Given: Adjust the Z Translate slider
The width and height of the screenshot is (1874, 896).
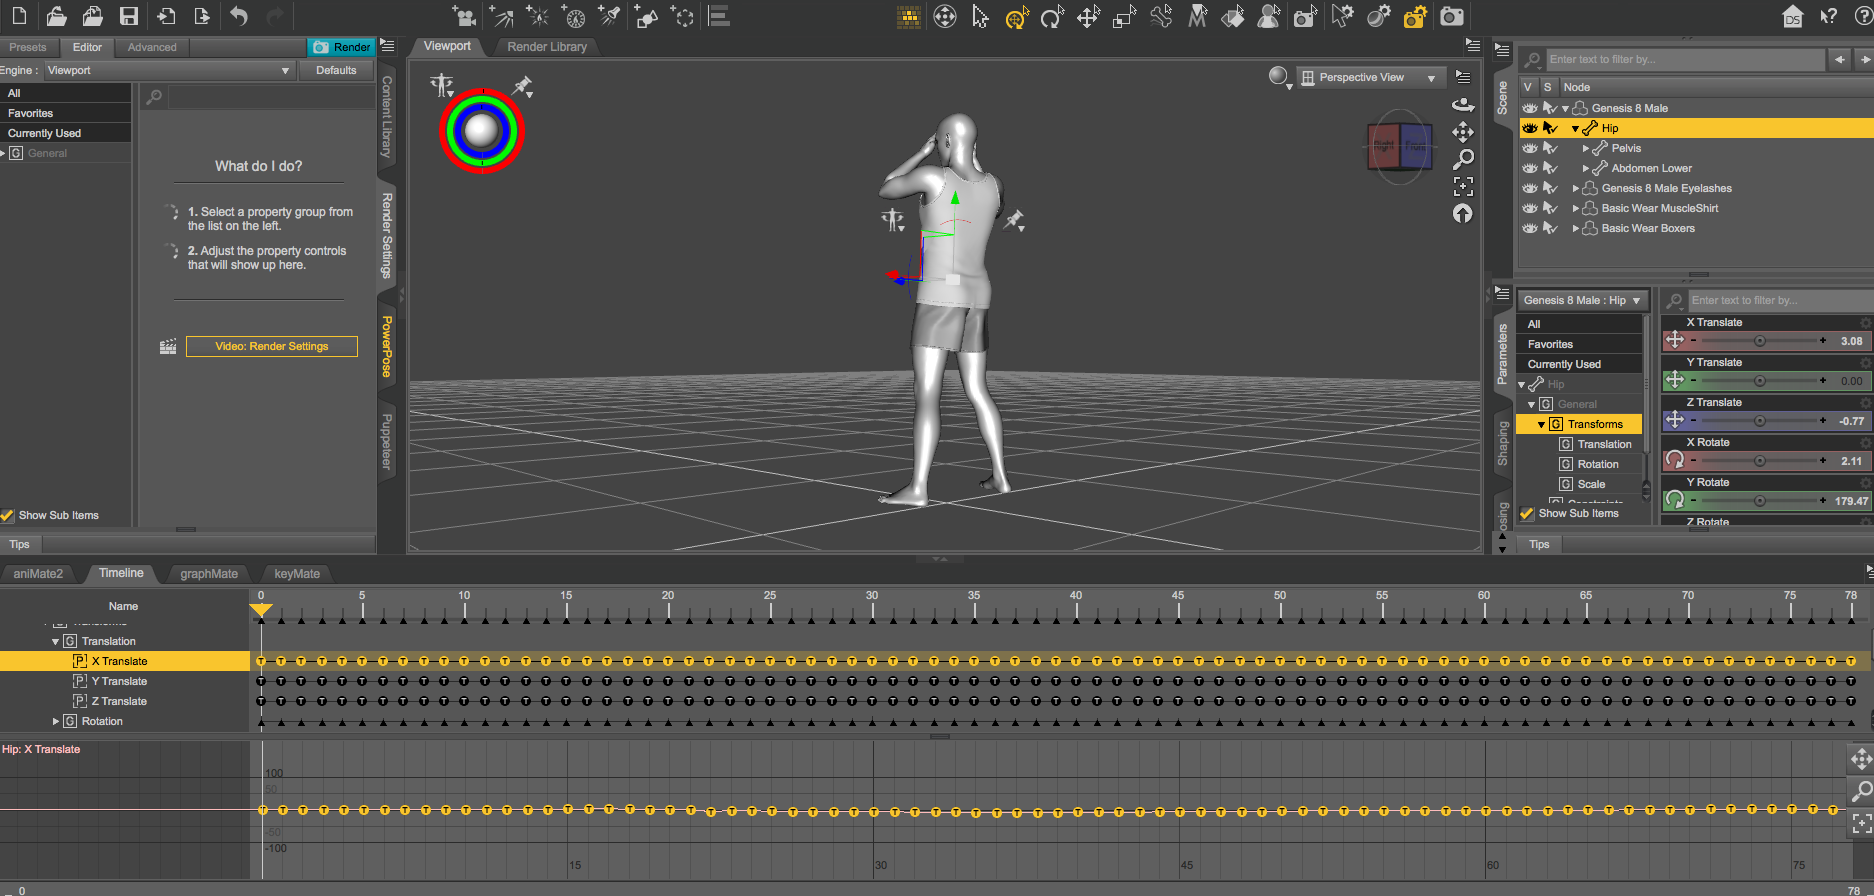Looking at the screenshot, I should (x=1759, y=421).
